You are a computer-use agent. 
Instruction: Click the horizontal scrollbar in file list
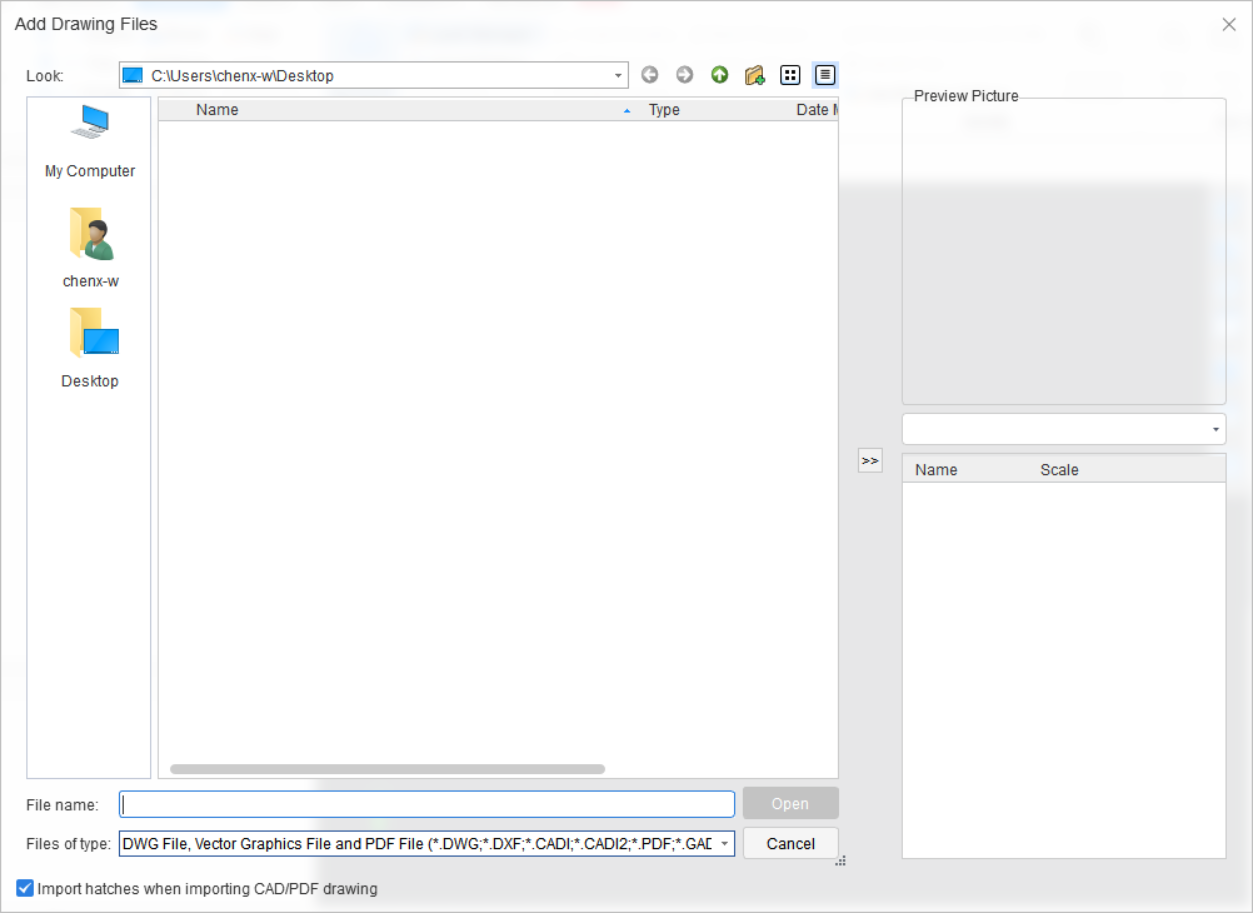(x=387, y=769)
